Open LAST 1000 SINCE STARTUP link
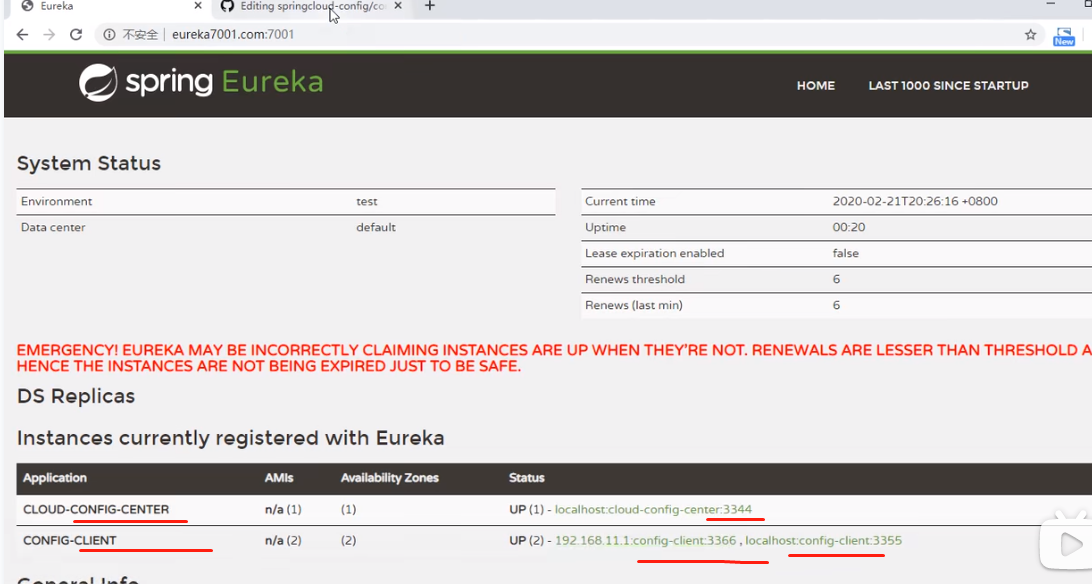Screen dimensions: 1092x584 948,86
